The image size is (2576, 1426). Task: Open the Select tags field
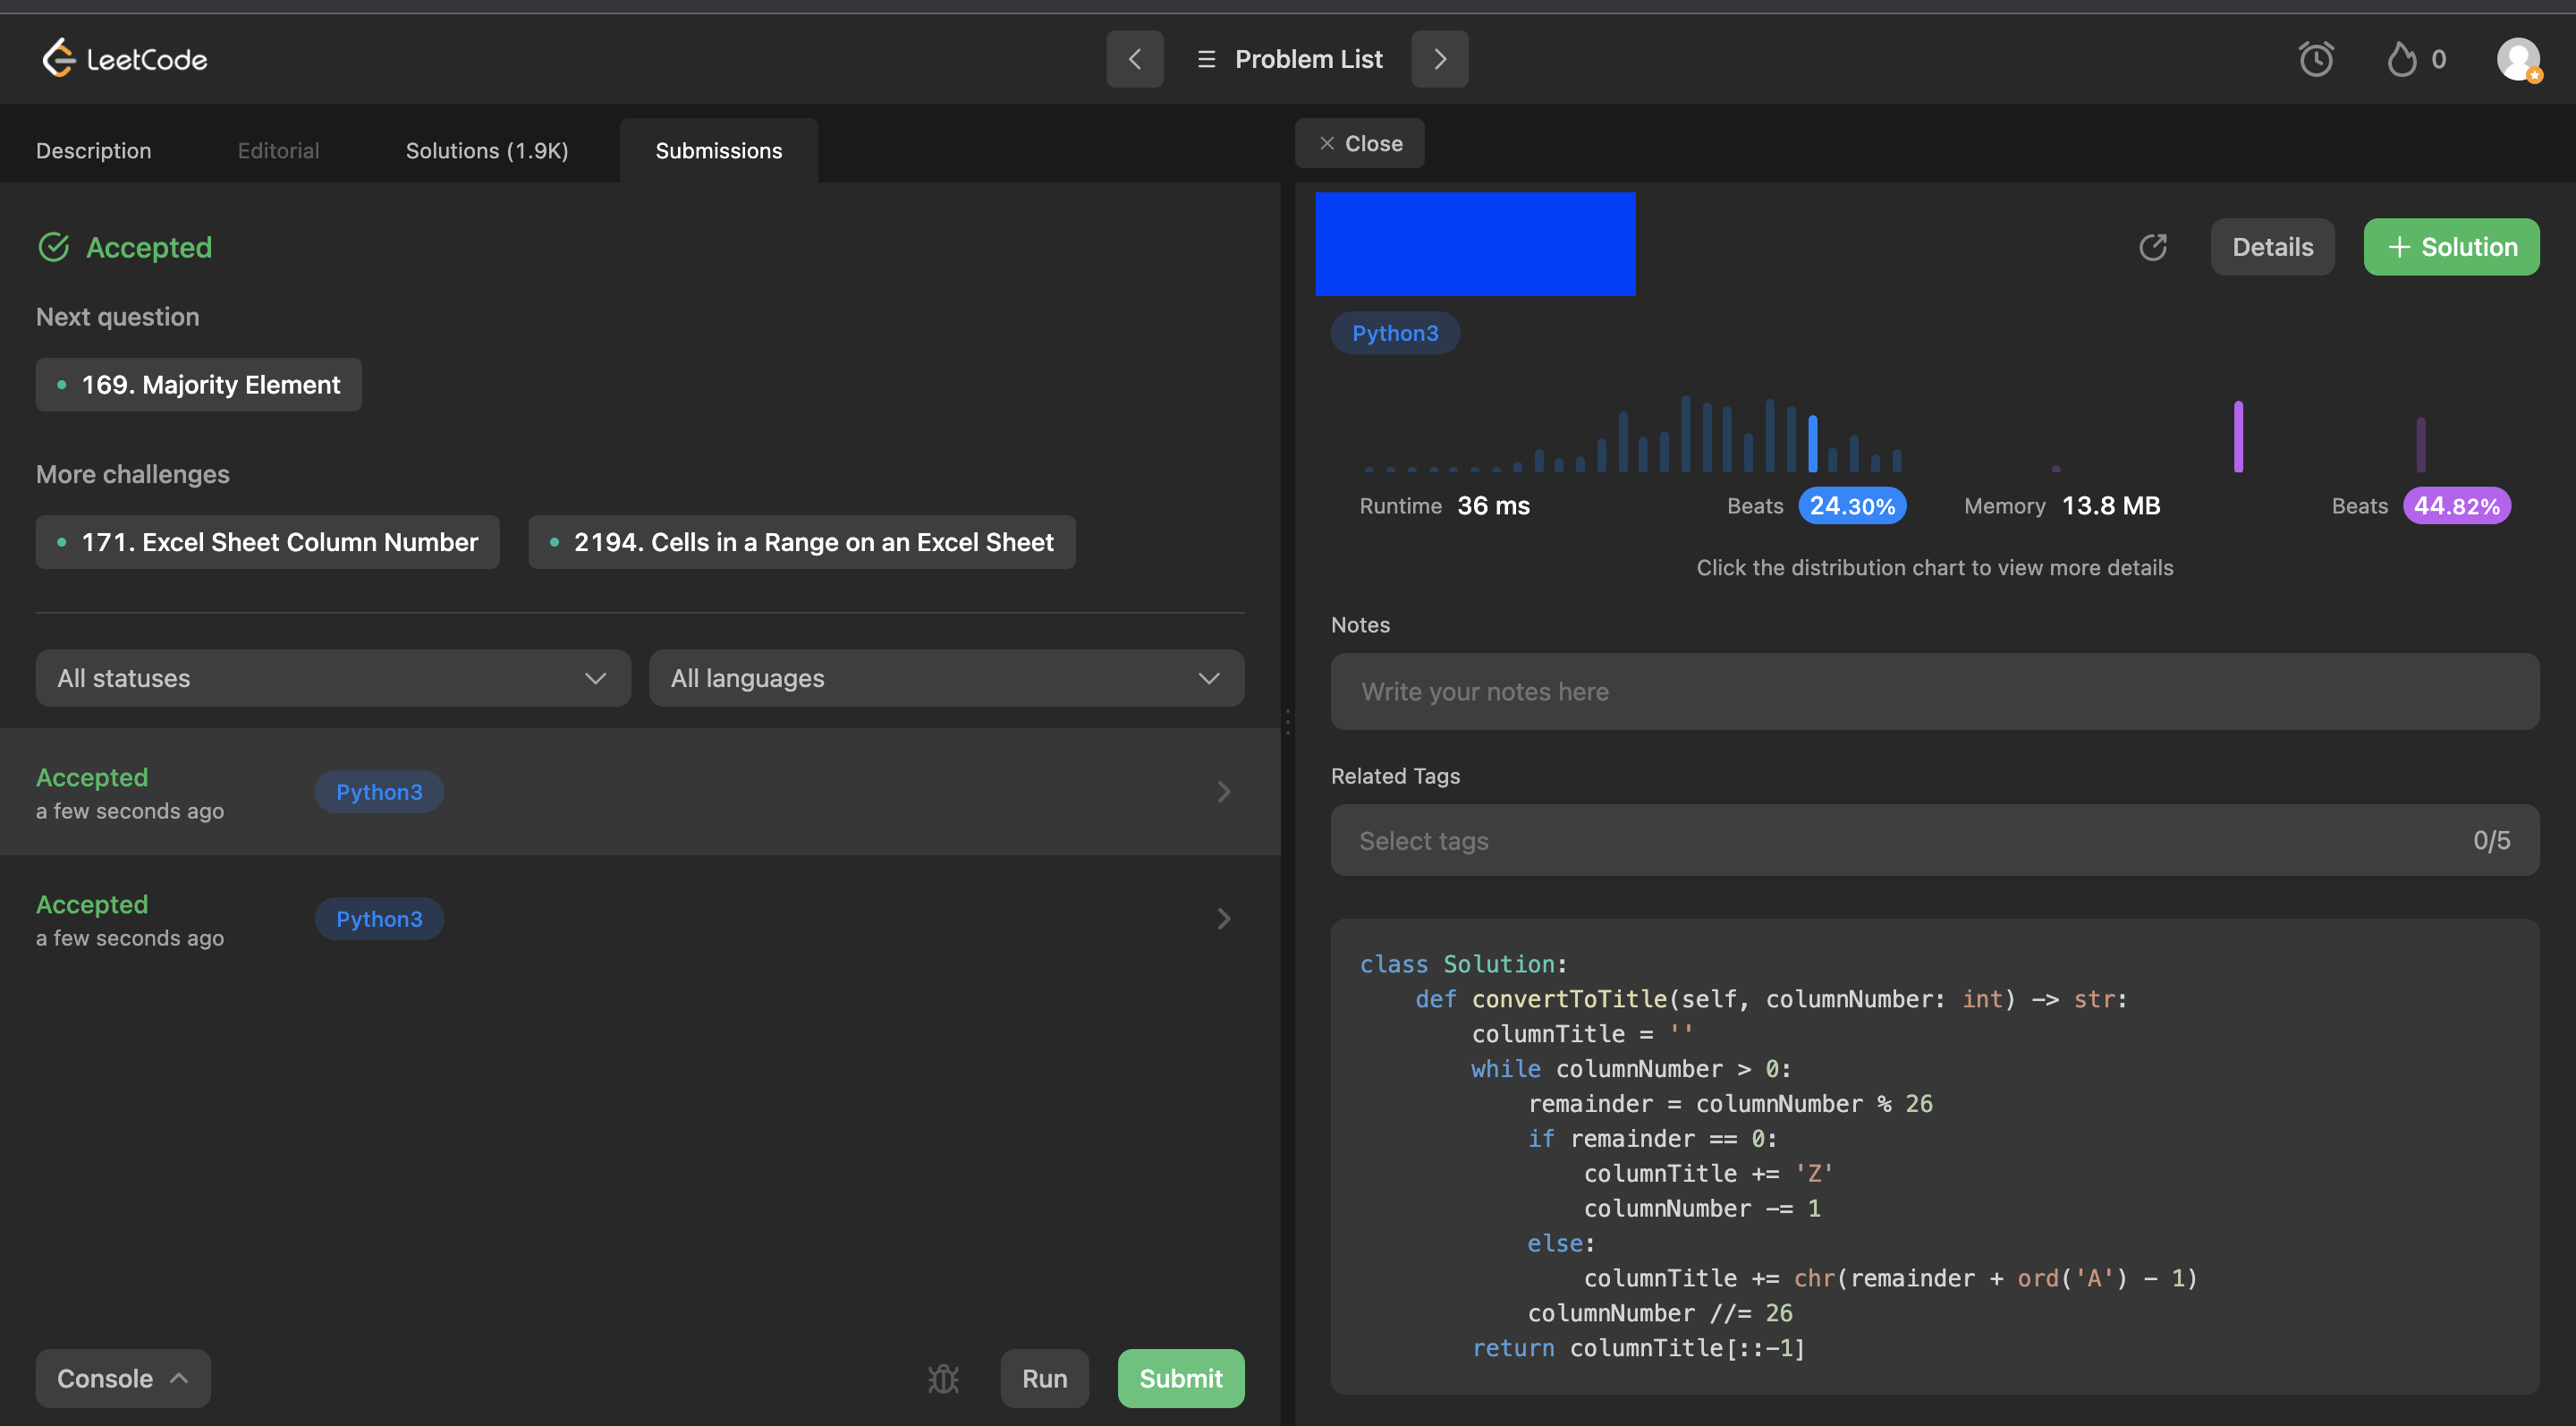pyautogui.click(x=1934, y=840)
